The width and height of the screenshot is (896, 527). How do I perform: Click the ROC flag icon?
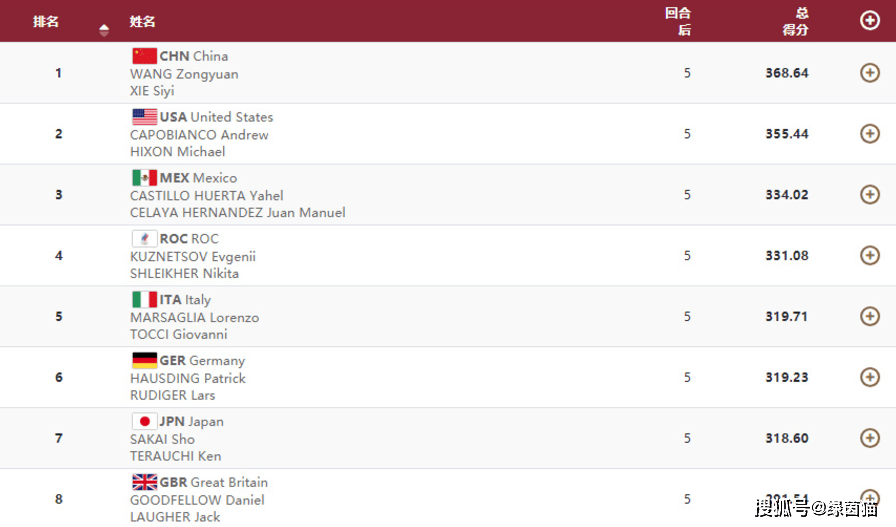point(144,239)
